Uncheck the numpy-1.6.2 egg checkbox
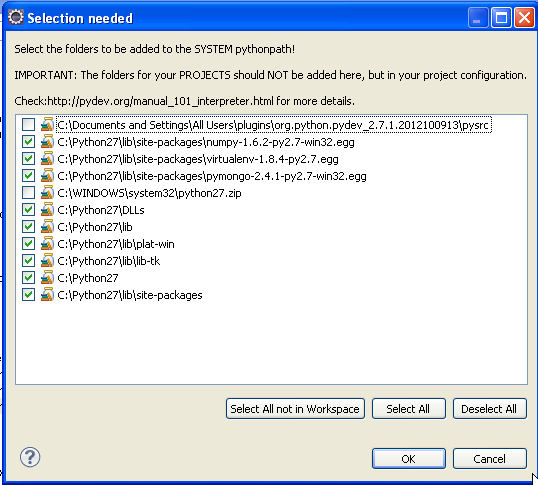 click(x=28, y=142)
